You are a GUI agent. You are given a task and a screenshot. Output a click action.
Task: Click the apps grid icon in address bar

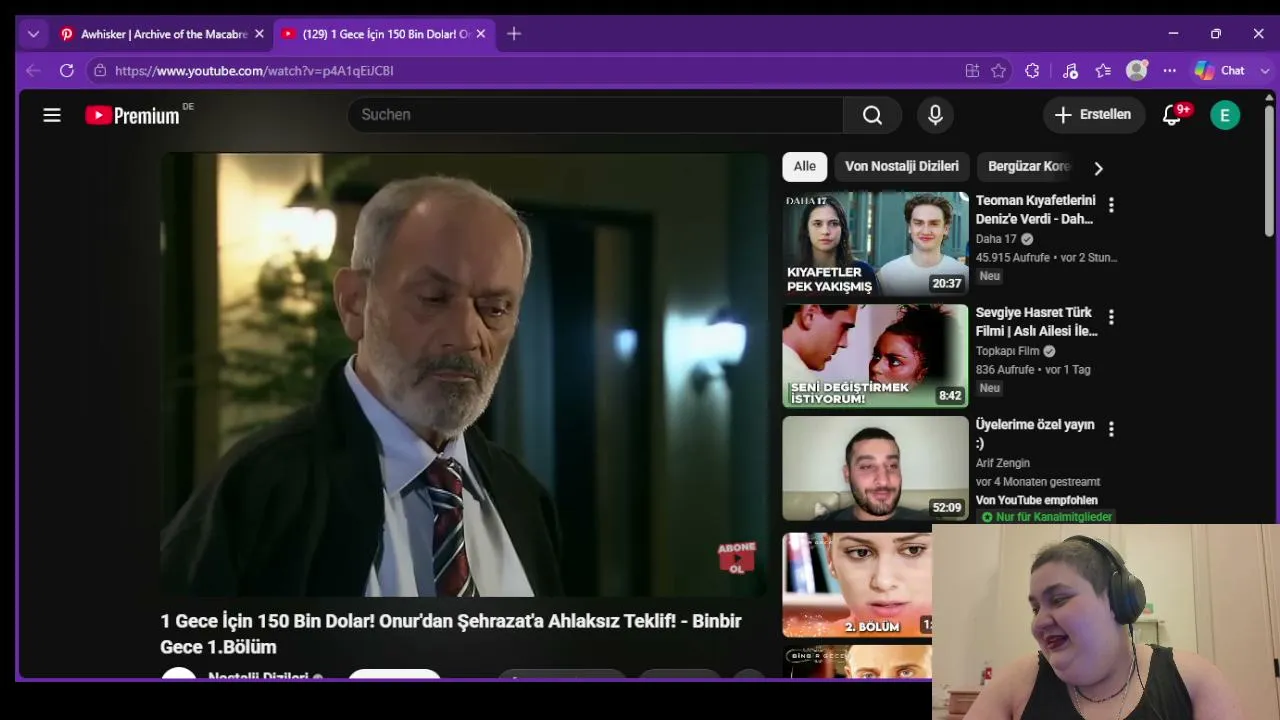click(972, 71)
